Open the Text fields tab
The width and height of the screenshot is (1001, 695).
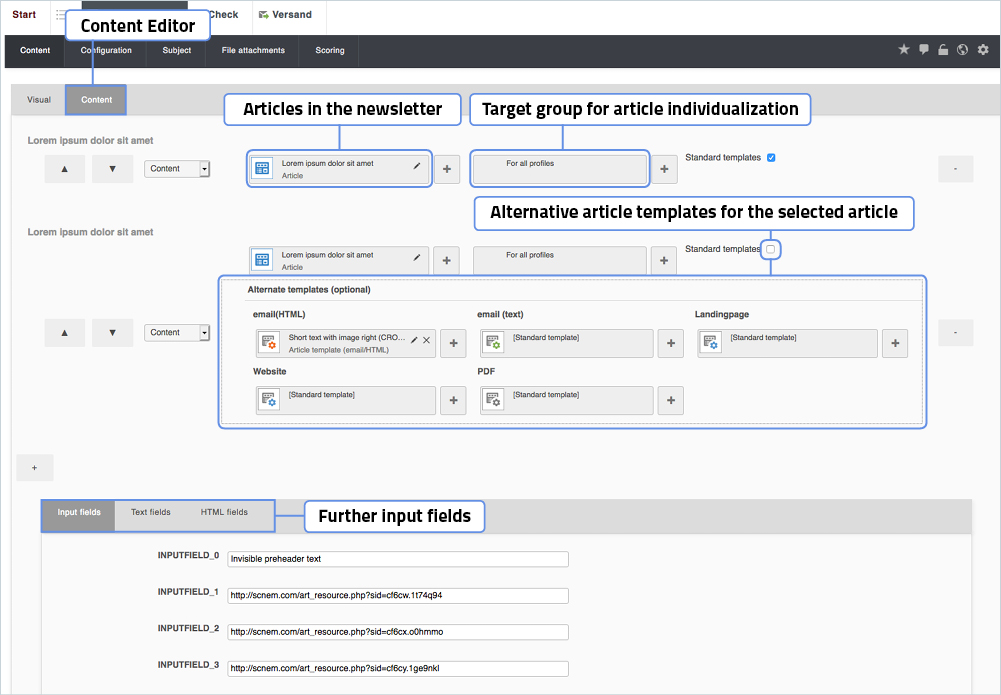tap(151, 513)
